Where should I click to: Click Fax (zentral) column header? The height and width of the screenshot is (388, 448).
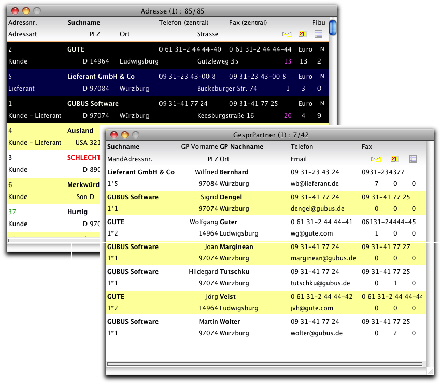(x=248, y=23)
